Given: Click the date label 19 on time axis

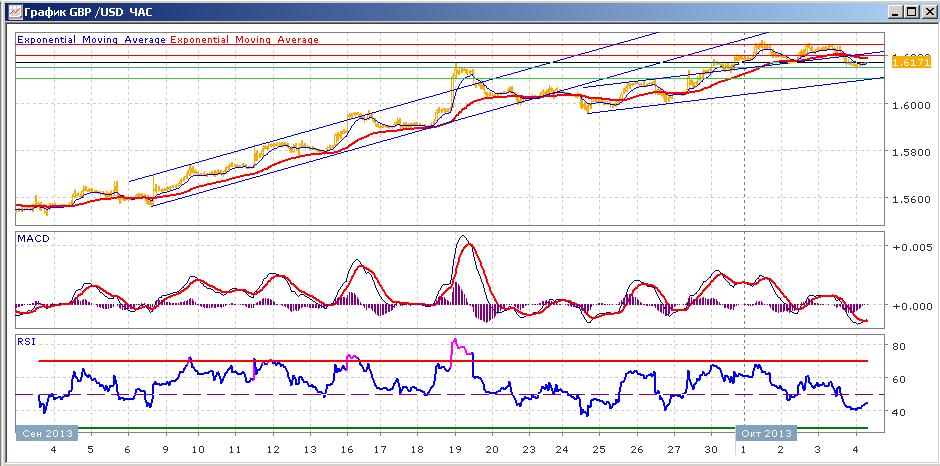Looking at the screenshot, I should [x=454, y=449].
